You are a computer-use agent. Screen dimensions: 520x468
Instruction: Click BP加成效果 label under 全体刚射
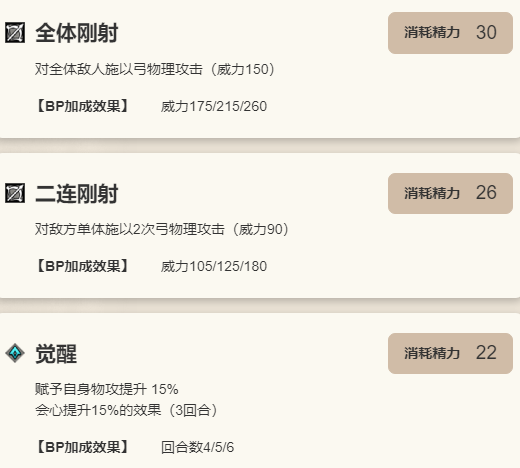pos(82,106)
